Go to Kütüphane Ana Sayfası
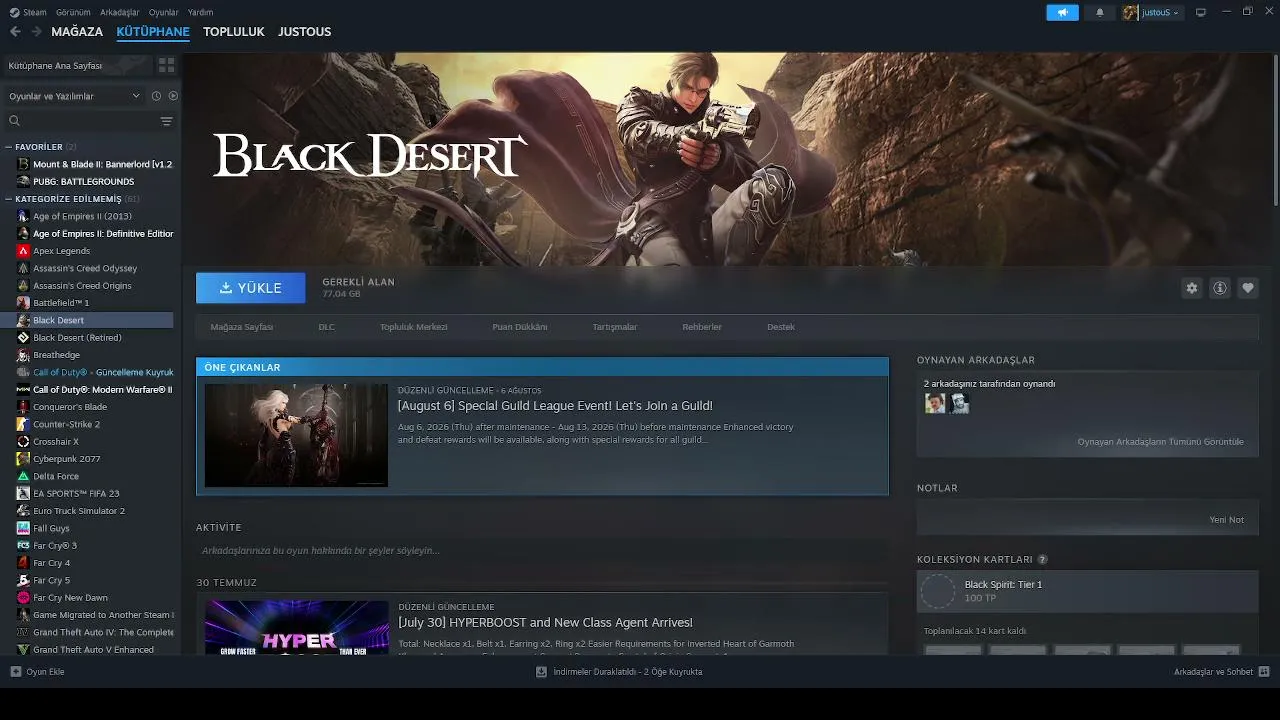 coord(78,65)
